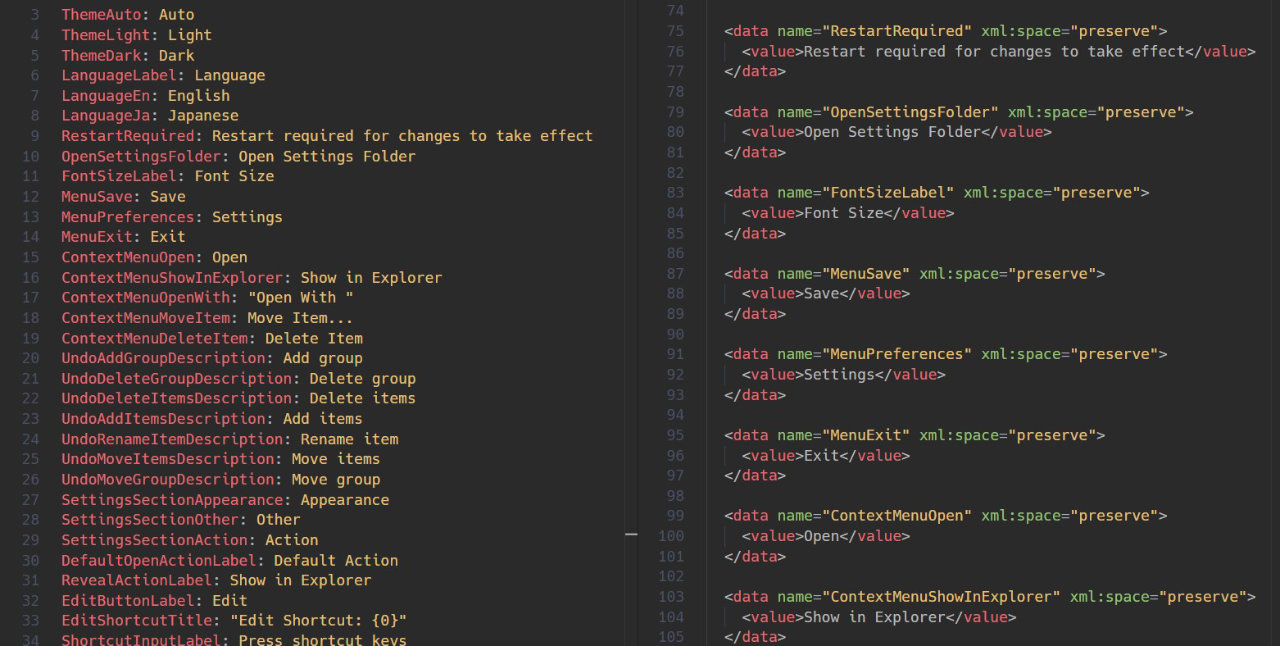The height and width of the screenshot is (646, 1280).
Task: Click the UndoMoveItemsDescription key
Action: click(x=168, y=459)
